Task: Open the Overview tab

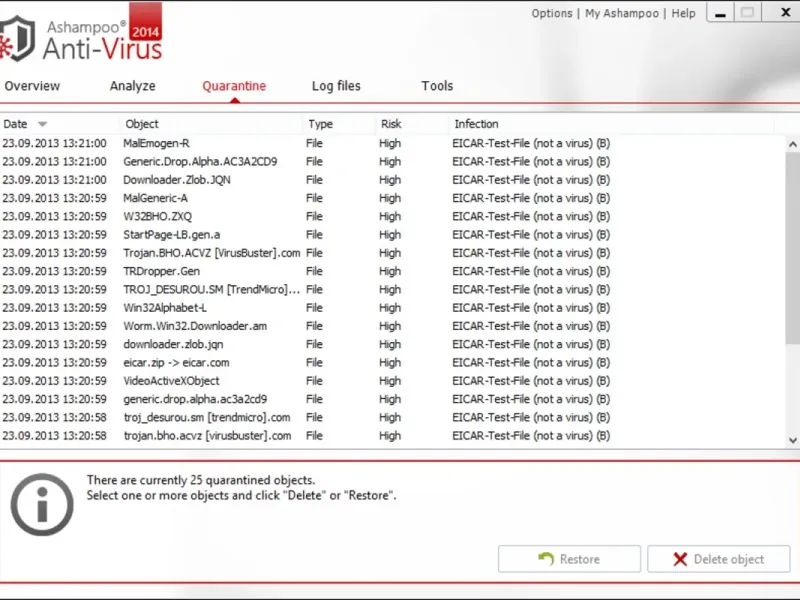Action: [x=32, y=86]
